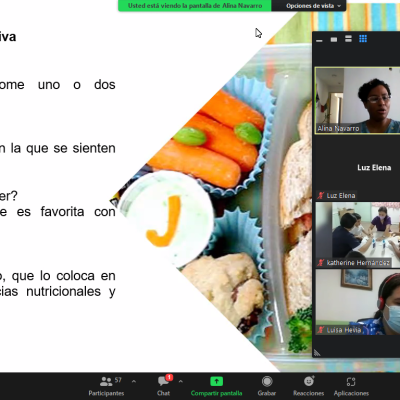Click the resize handle of the video panel
Screen dimensions: 400x400
[x=317, y=353]
